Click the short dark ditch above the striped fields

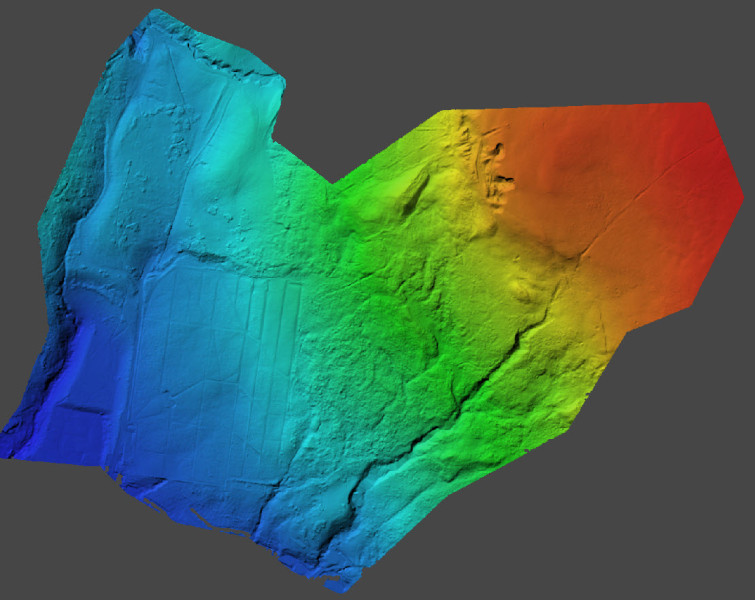pyautogui.click(x=207, y=256)
